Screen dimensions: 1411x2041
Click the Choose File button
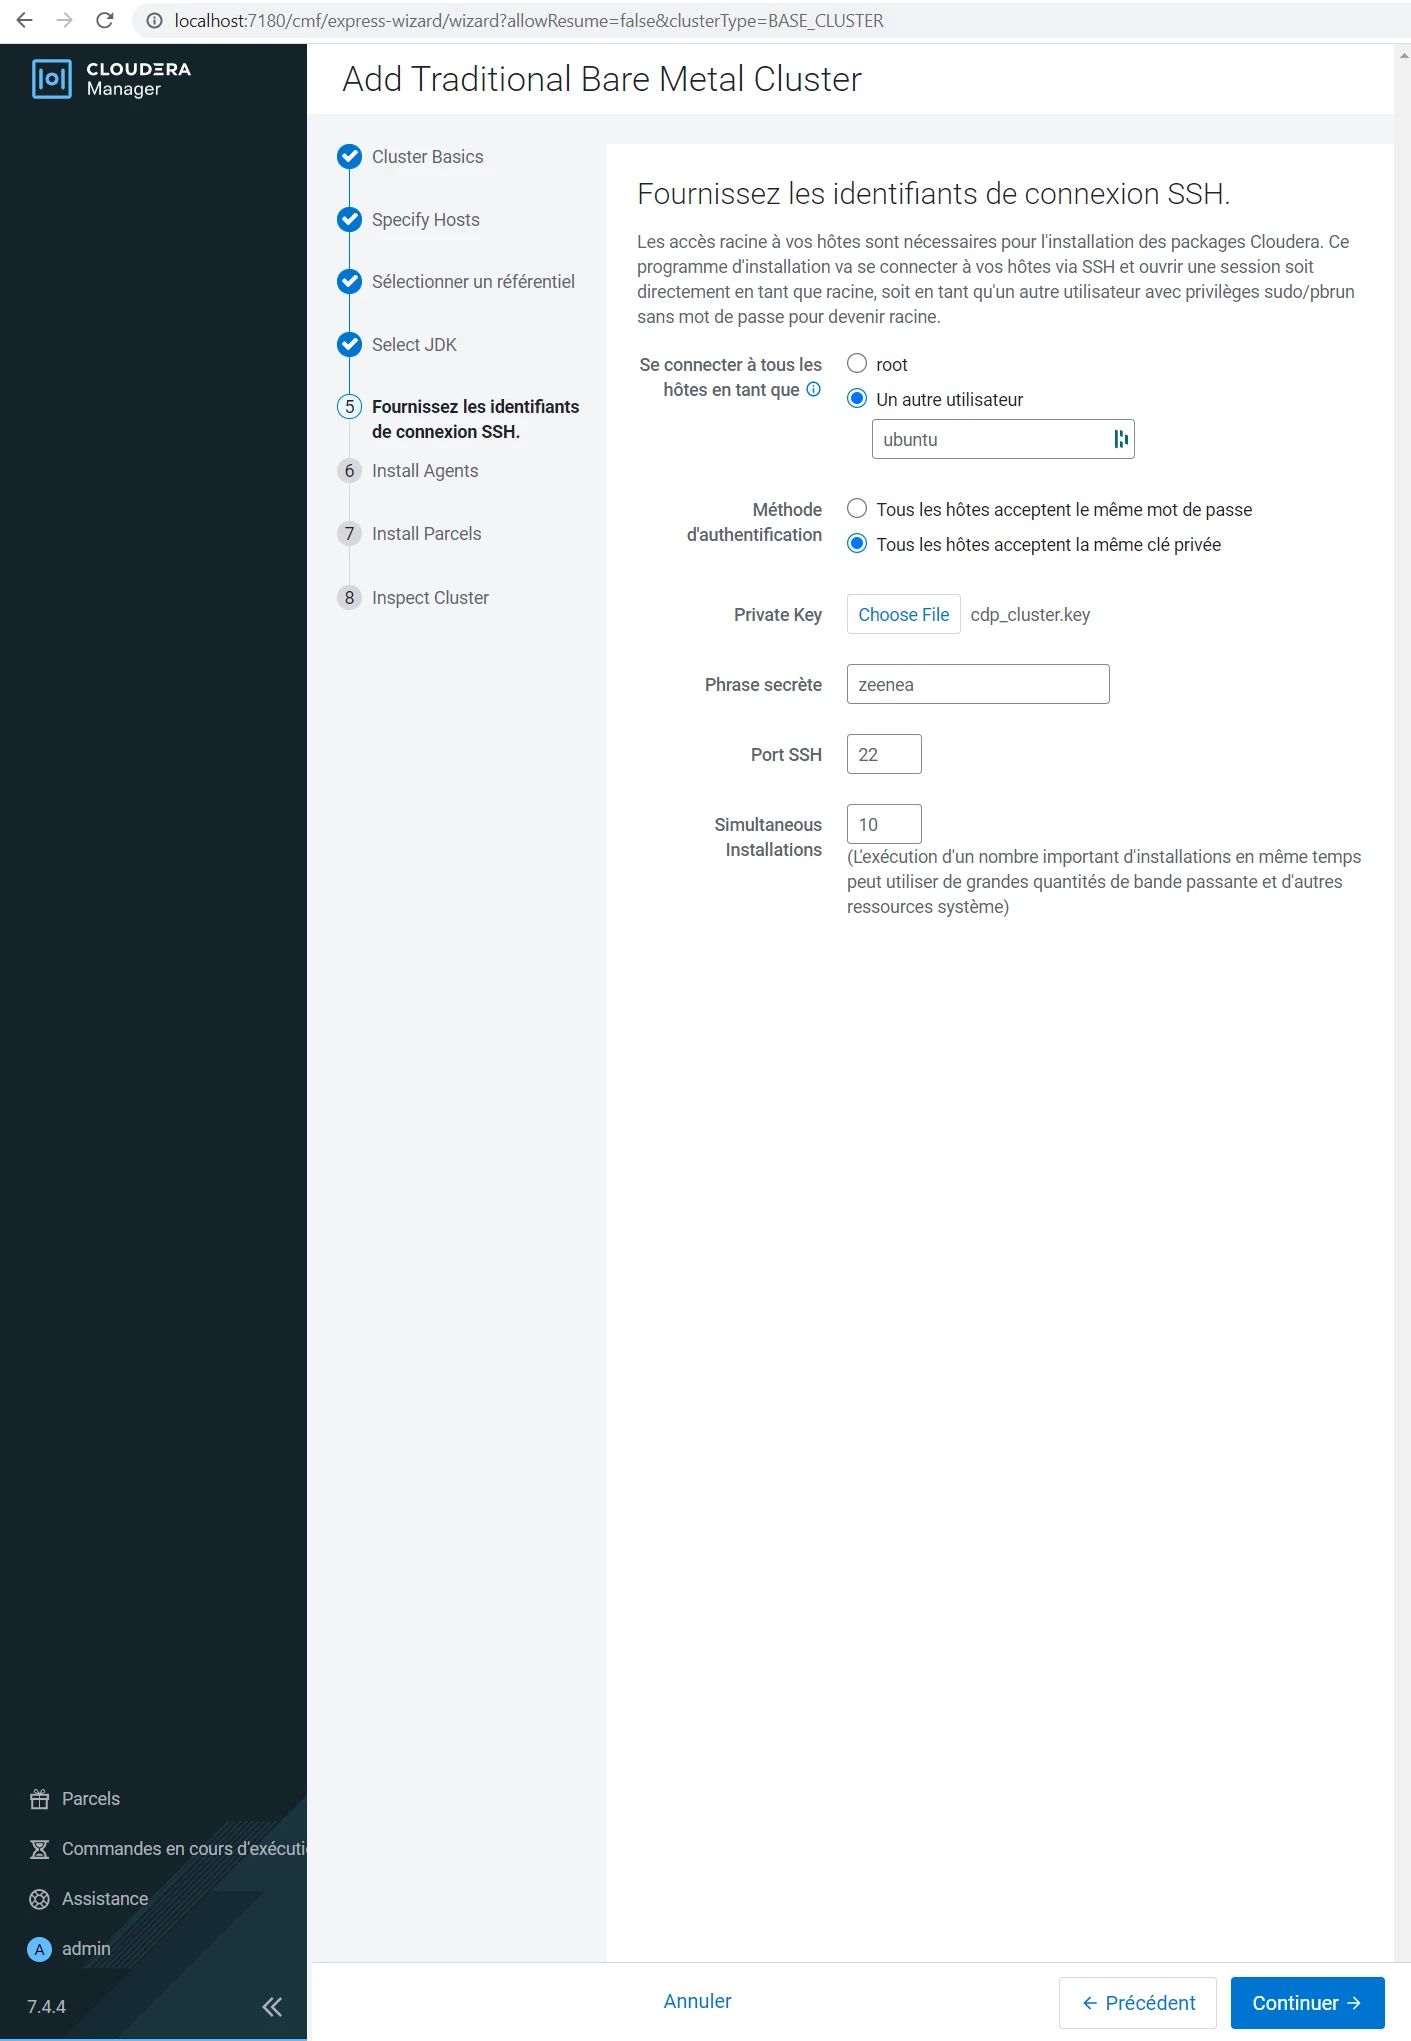[x=904, y=614]
